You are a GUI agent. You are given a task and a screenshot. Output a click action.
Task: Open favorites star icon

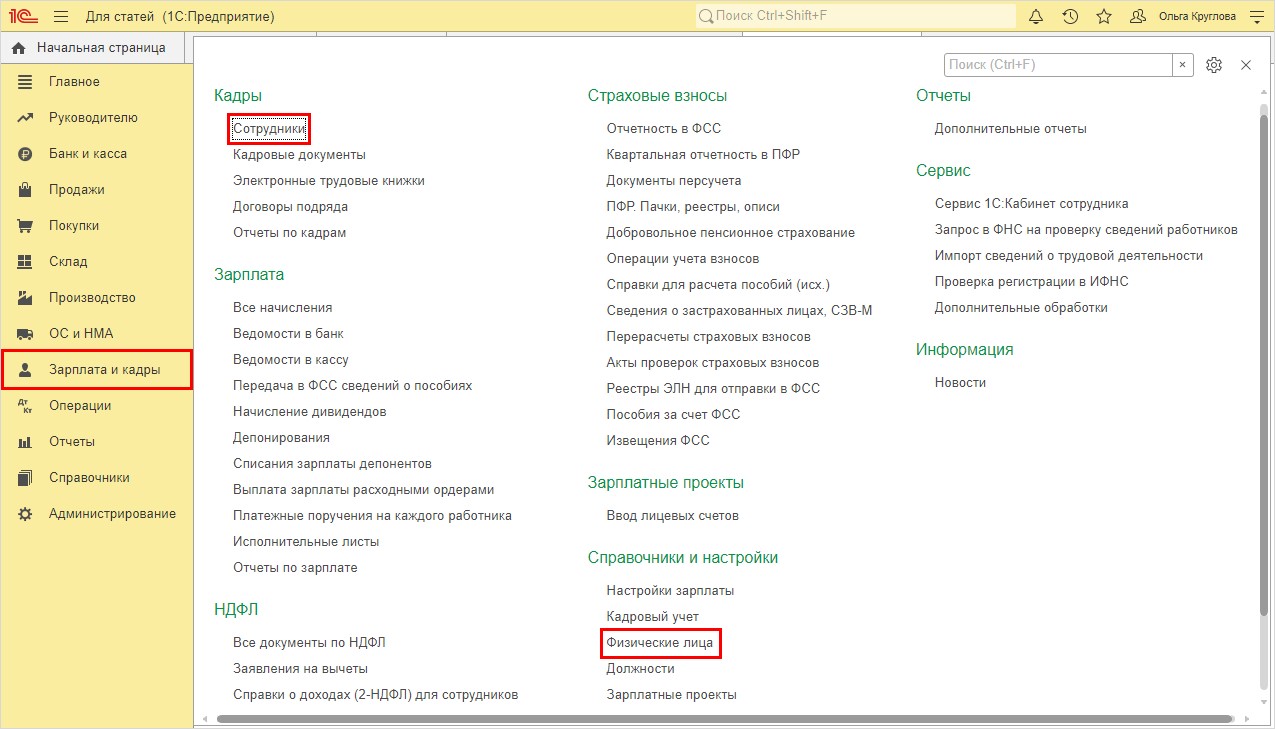pyautogui.click(x=1104, y=16)
